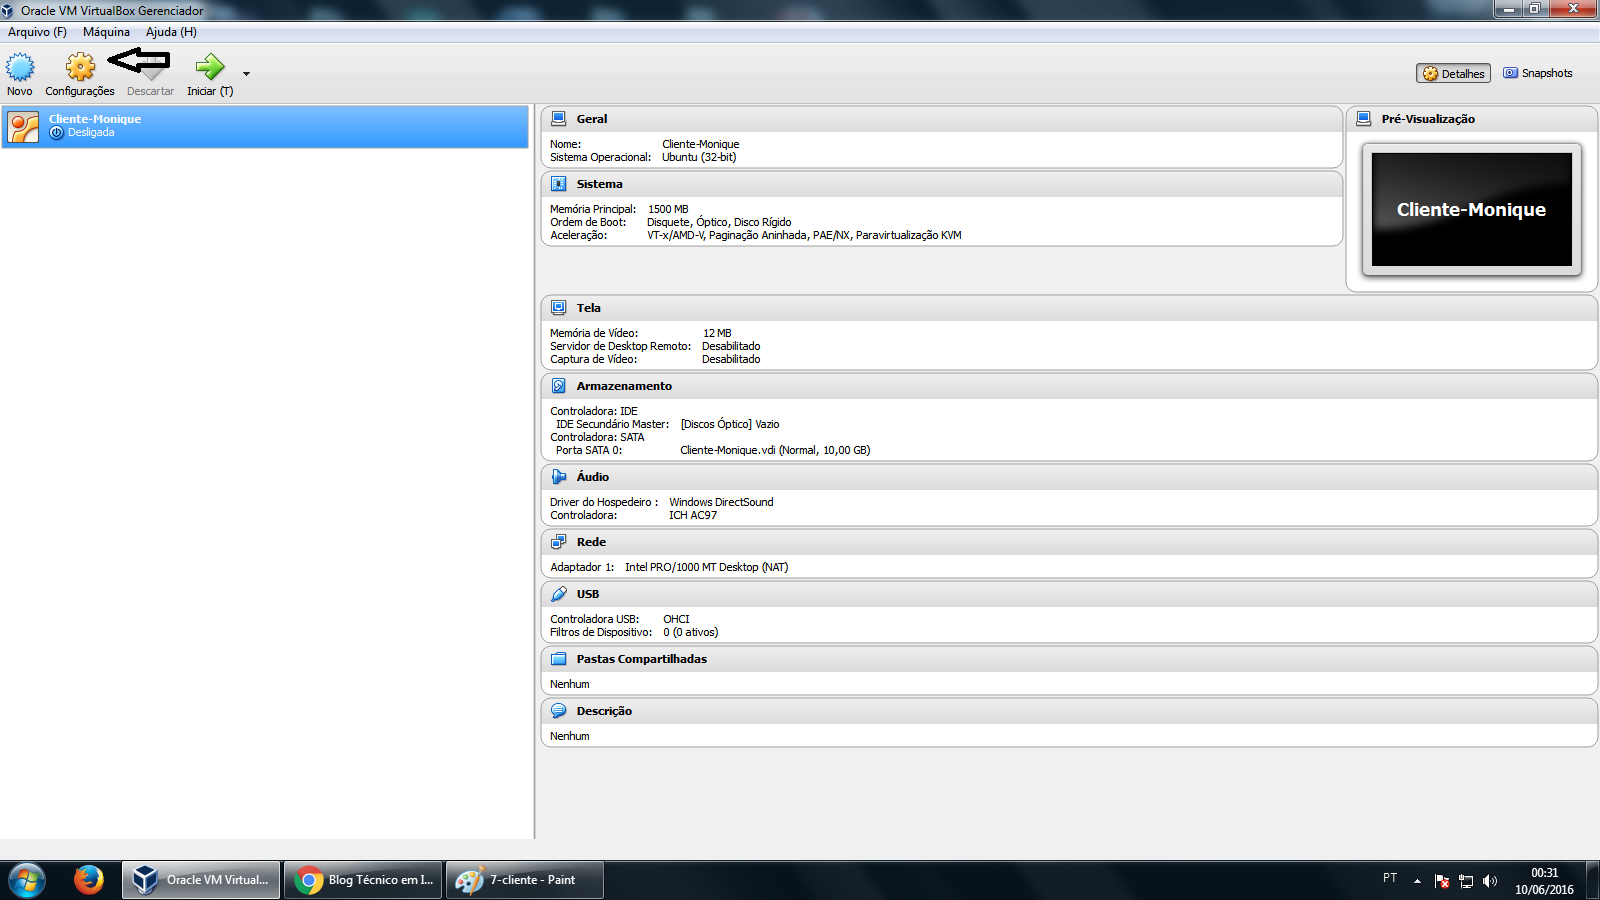Start the VM with Iniciar arrow icon
The width and height of the screenshot is (1600, 900).
[x=210, y=68]
